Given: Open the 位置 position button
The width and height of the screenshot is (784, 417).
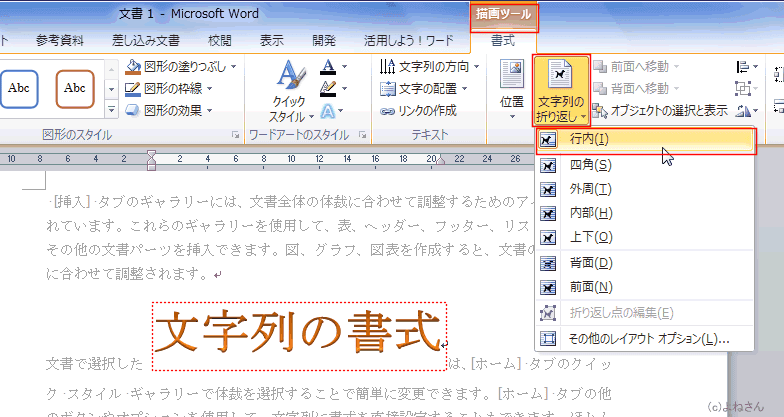Looking at the screenshot, I should point(512,86).
